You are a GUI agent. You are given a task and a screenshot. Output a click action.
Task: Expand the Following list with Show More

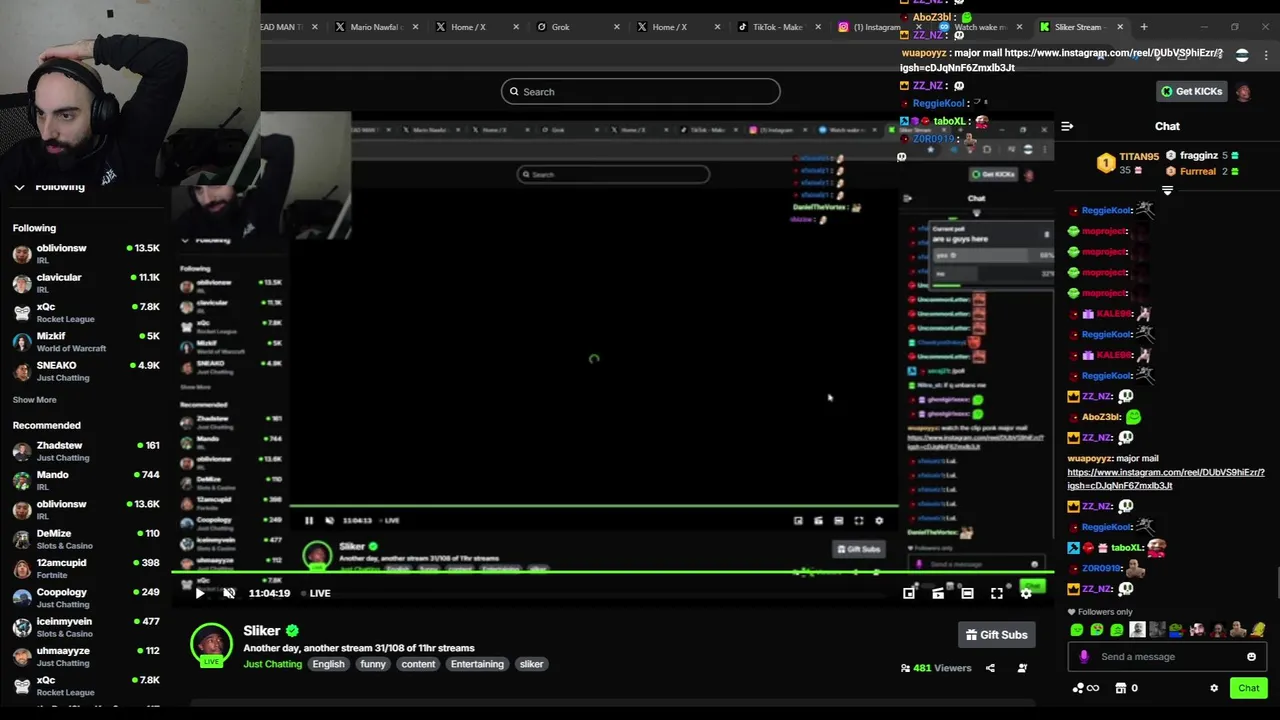(34, 400)
